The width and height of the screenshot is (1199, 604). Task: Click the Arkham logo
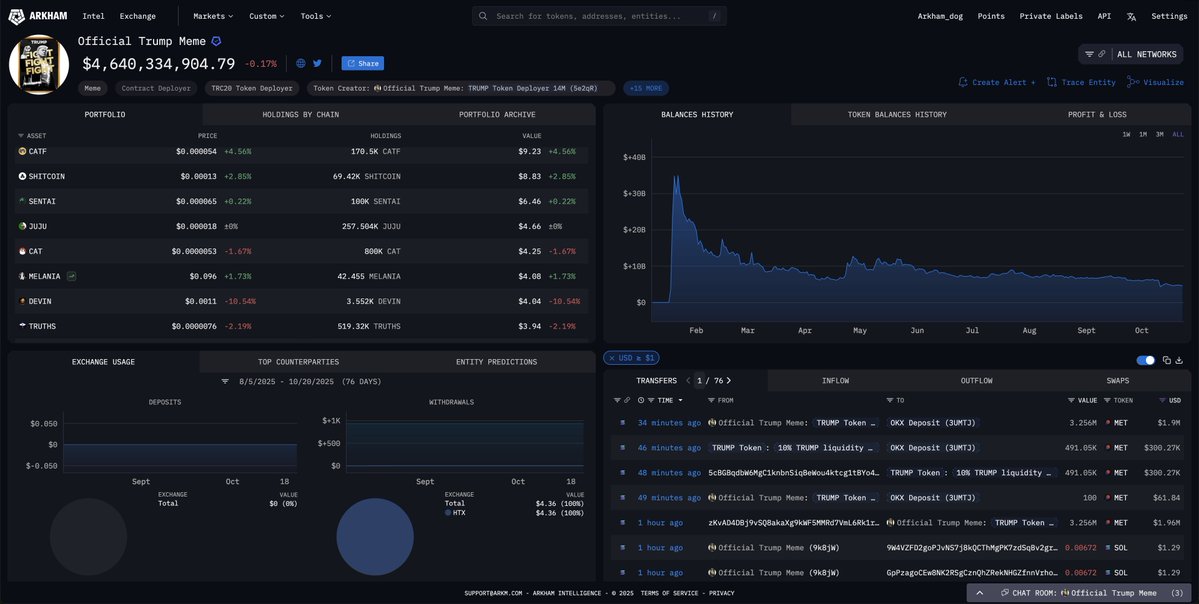click(x=38, y=16)
